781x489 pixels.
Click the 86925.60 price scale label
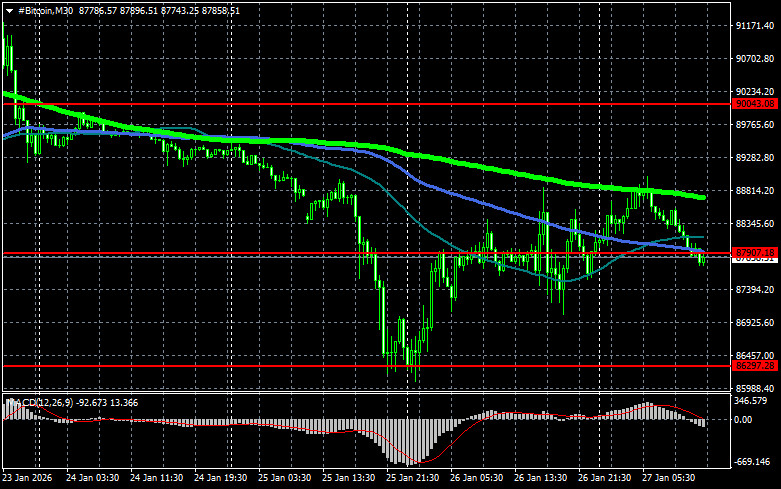[x=755, y=323]
